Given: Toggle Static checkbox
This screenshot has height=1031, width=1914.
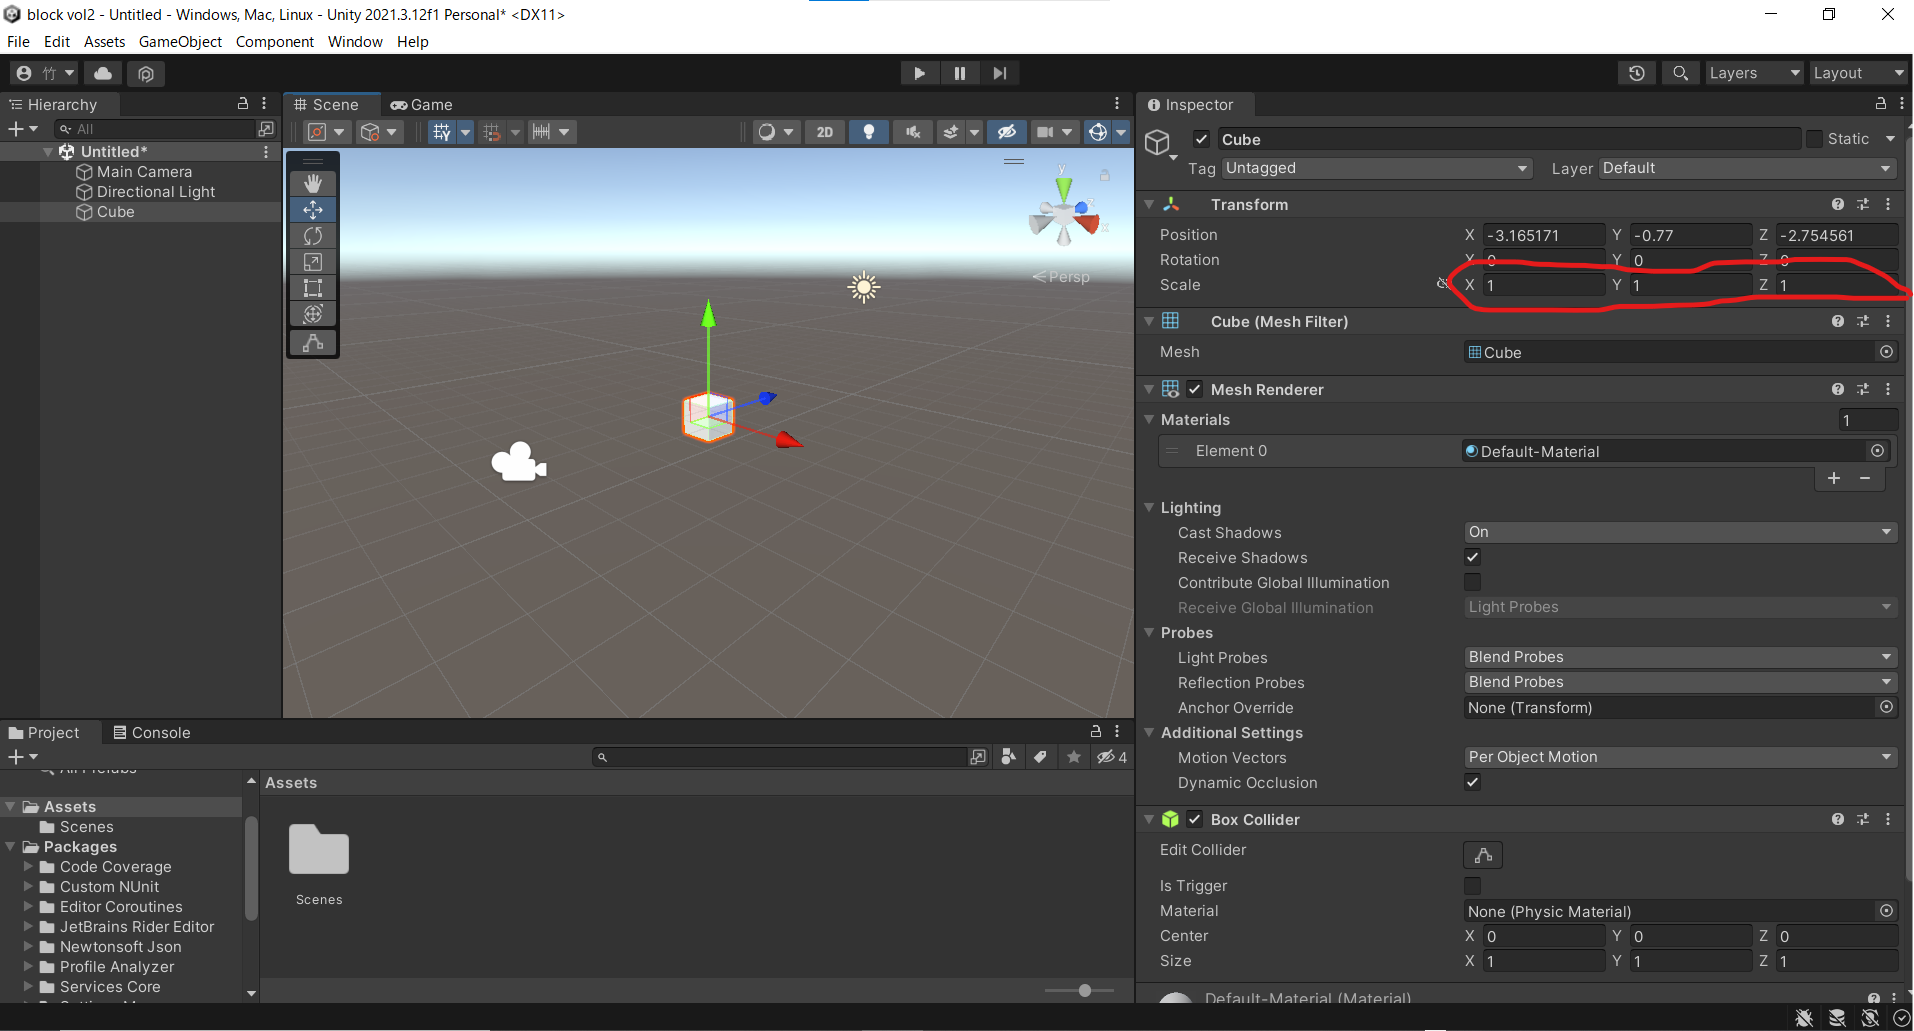Looking at the screenshot, I should pos(1814,139).
